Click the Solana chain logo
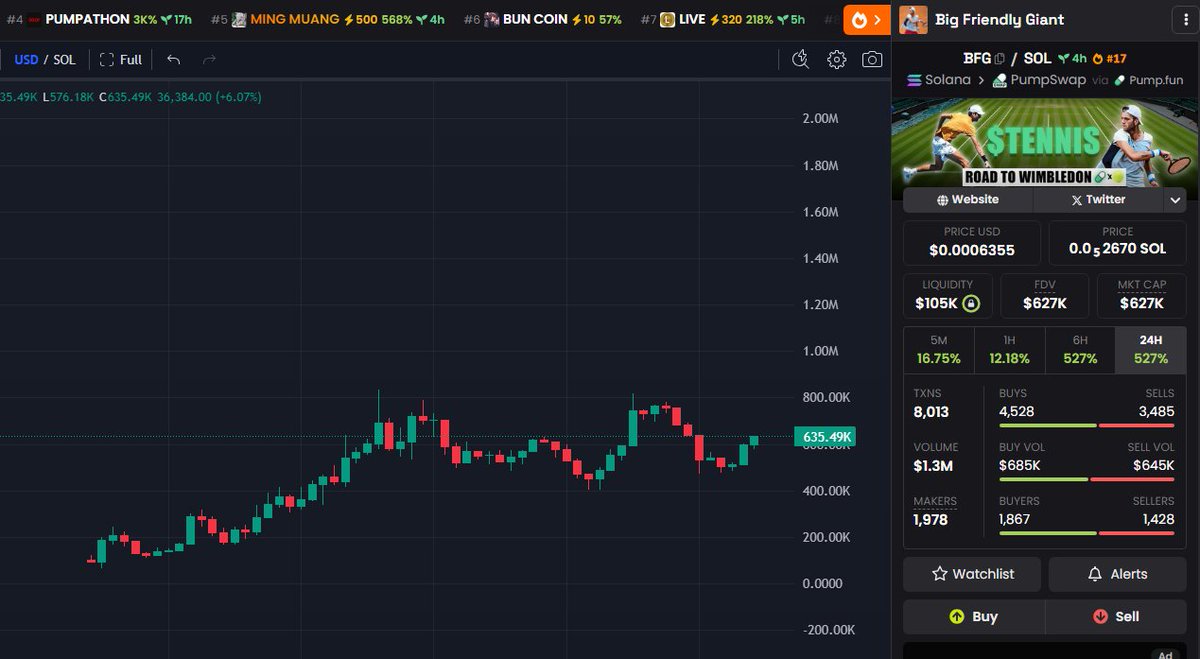 pyautogui.click(x=914, y=80)
